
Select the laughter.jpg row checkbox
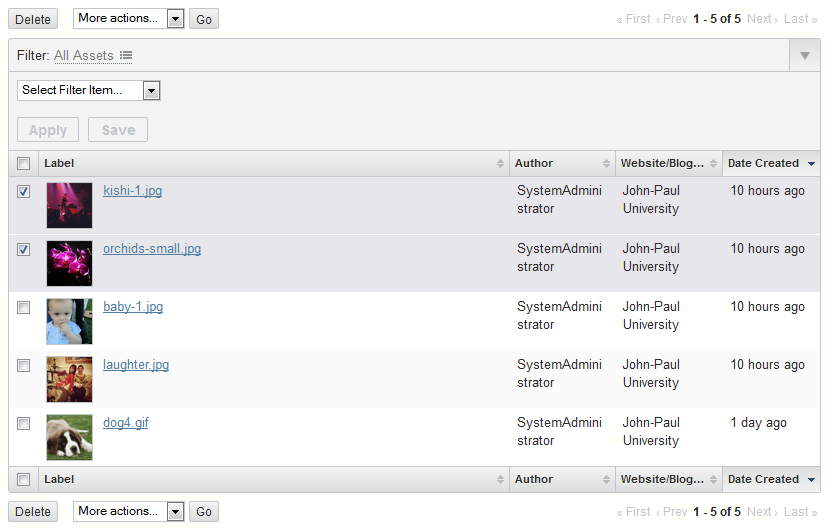click(24, 365)
